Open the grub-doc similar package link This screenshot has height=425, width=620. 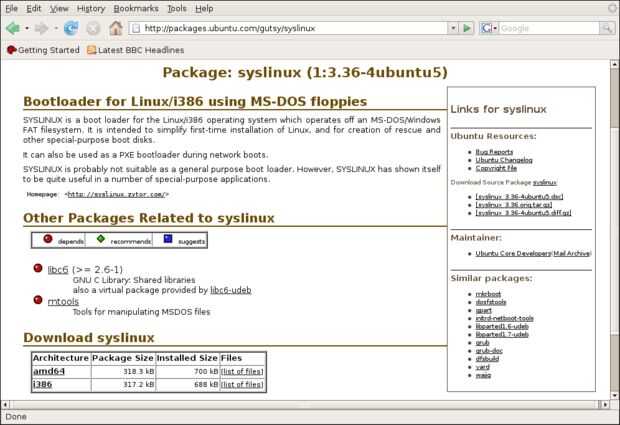pyautogui.click(x=489, y=351)
